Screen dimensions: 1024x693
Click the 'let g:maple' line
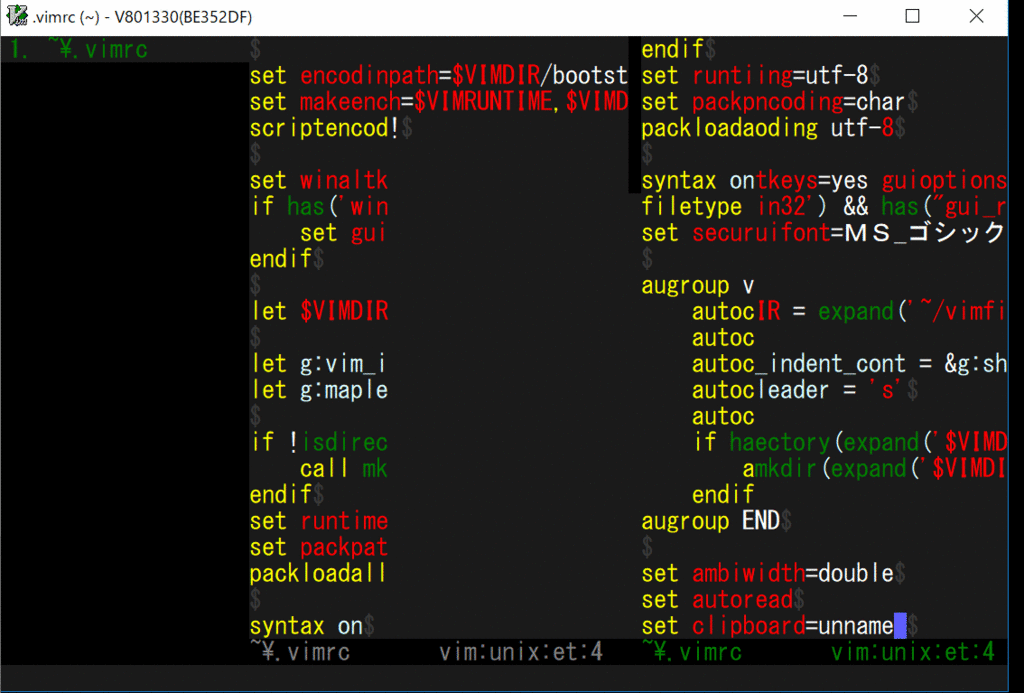(x=319, y=390)
